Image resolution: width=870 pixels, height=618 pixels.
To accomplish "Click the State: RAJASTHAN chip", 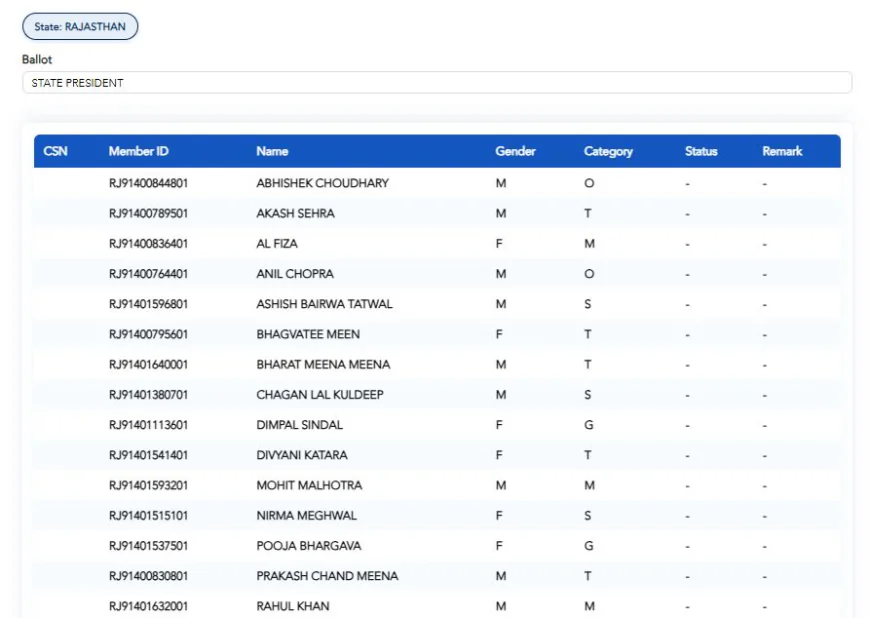I will coord(80,27).
